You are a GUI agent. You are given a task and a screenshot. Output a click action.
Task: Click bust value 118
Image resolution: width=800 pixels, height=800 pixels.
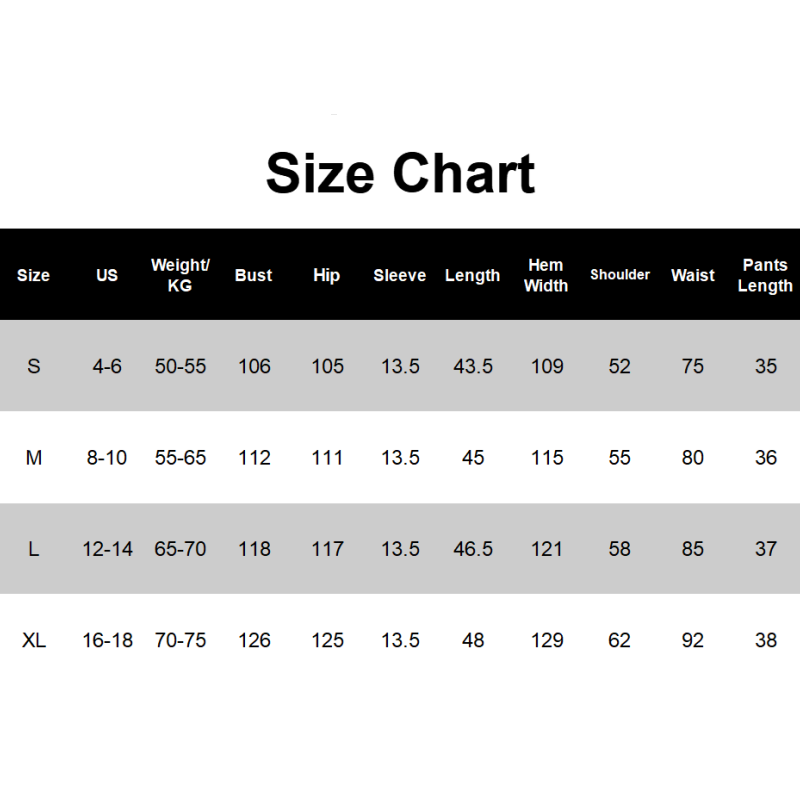click(254, 549)
